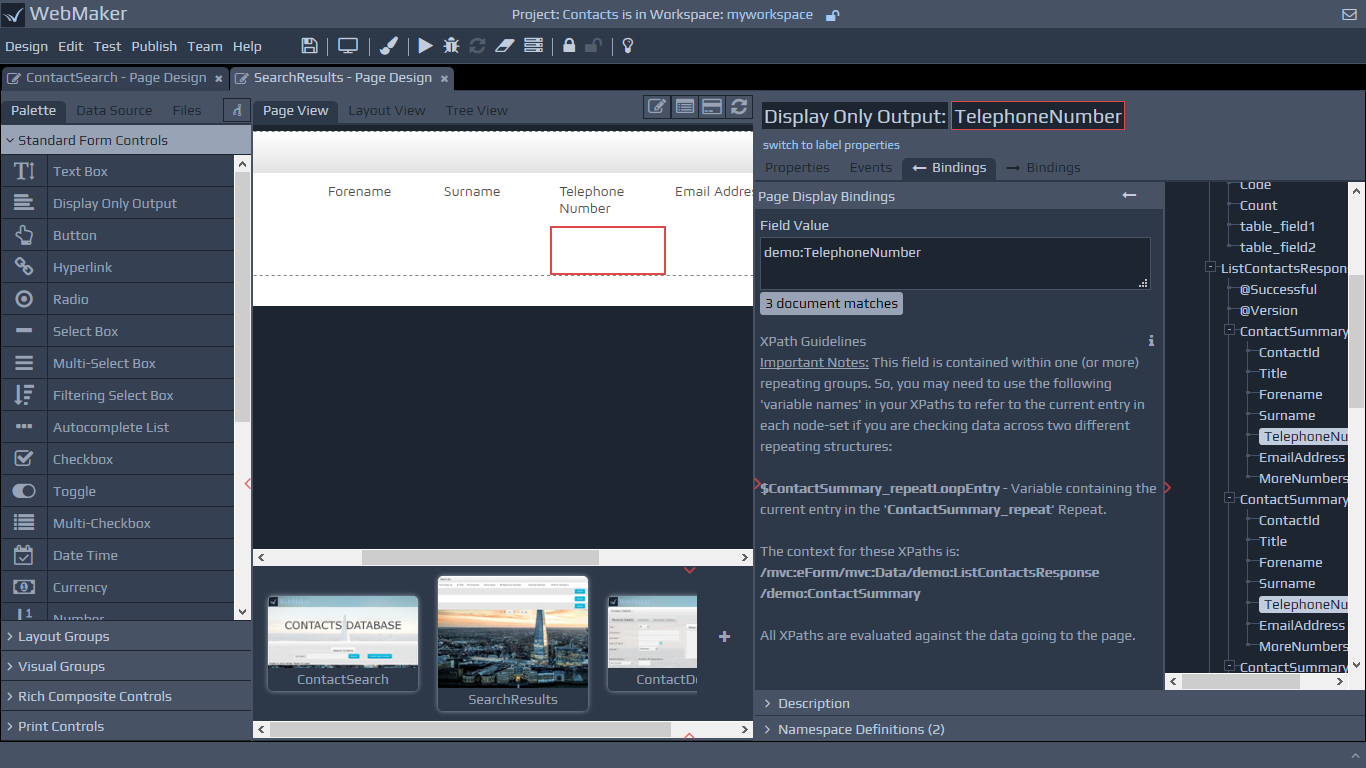Expand the Layout Groups section
Viewport: 1366px width, 768px height.
(125, 636)
